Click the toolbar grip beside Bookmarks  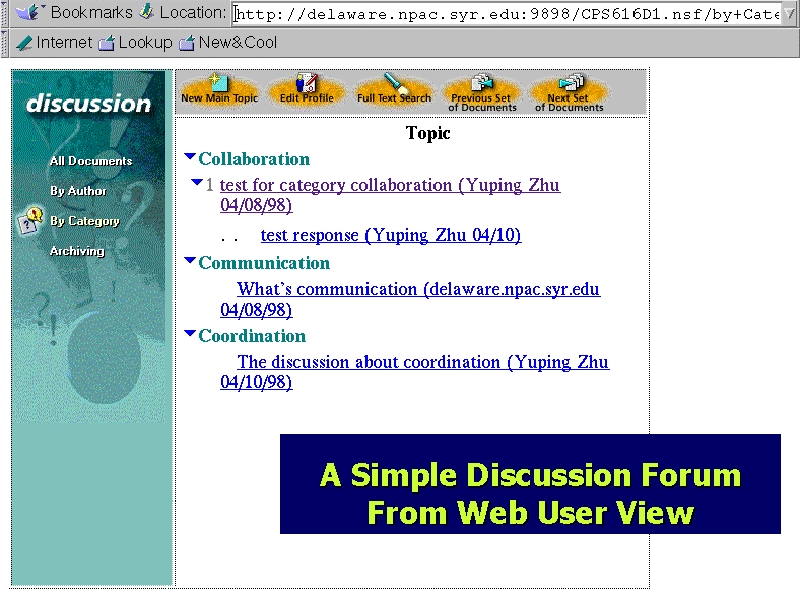coord(5,13)
